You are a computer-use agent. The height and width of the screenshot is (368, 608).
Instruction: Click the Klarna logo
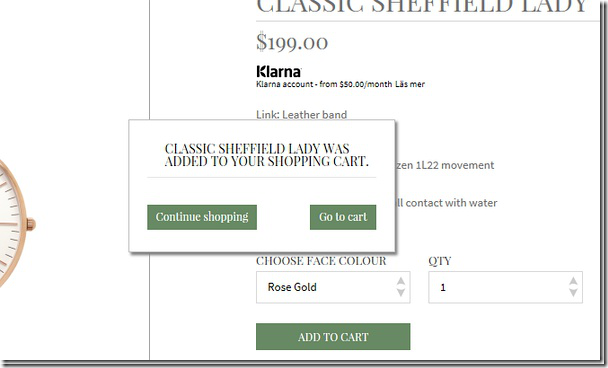coord(279,71)
